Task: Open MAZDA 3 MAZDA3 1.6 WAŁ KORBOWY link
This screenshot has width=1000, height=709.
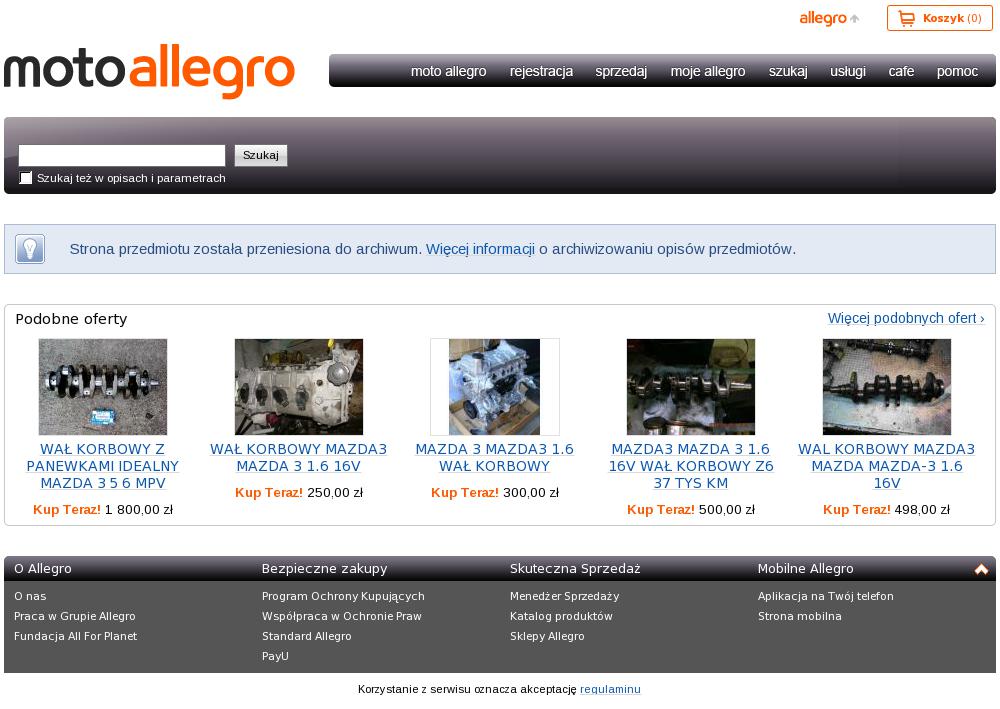Action: [495, 458]
